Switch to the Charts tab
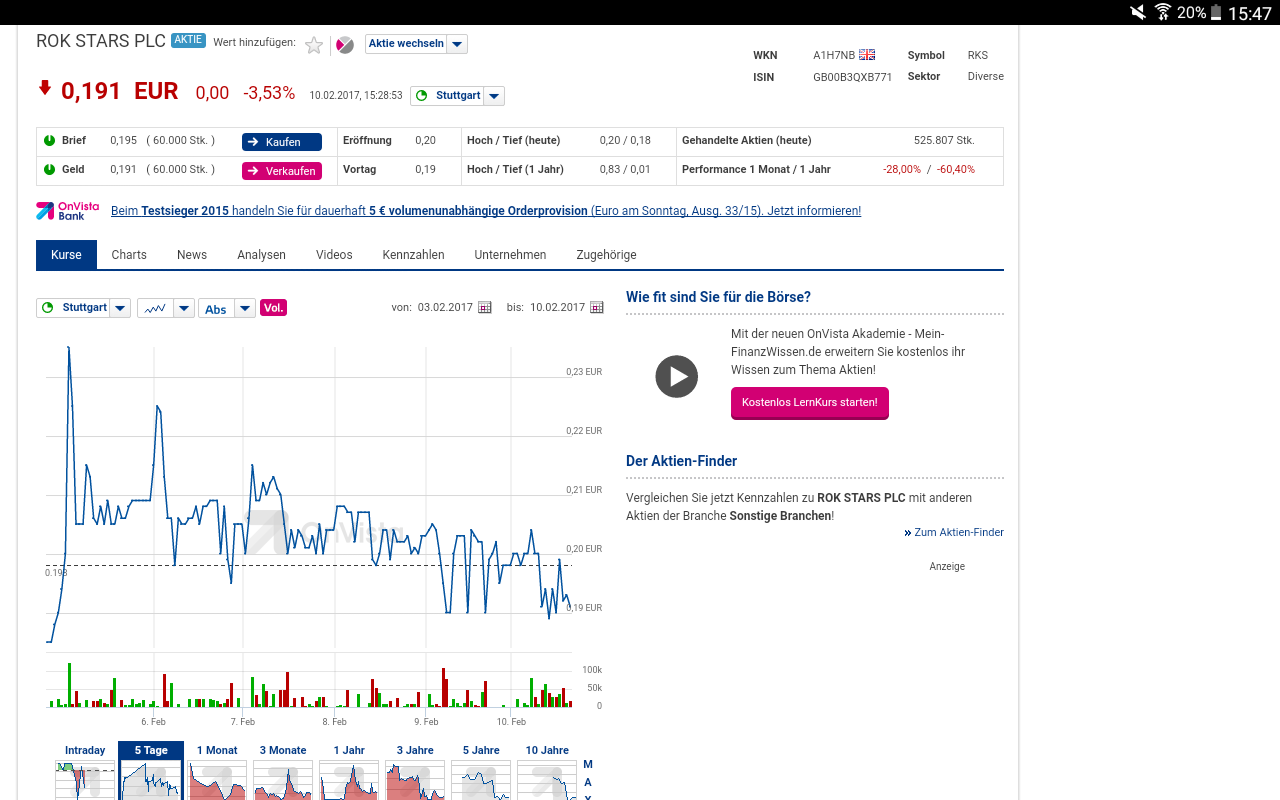The width and height of the screenshot is (1280, 800). pos(129,255)
